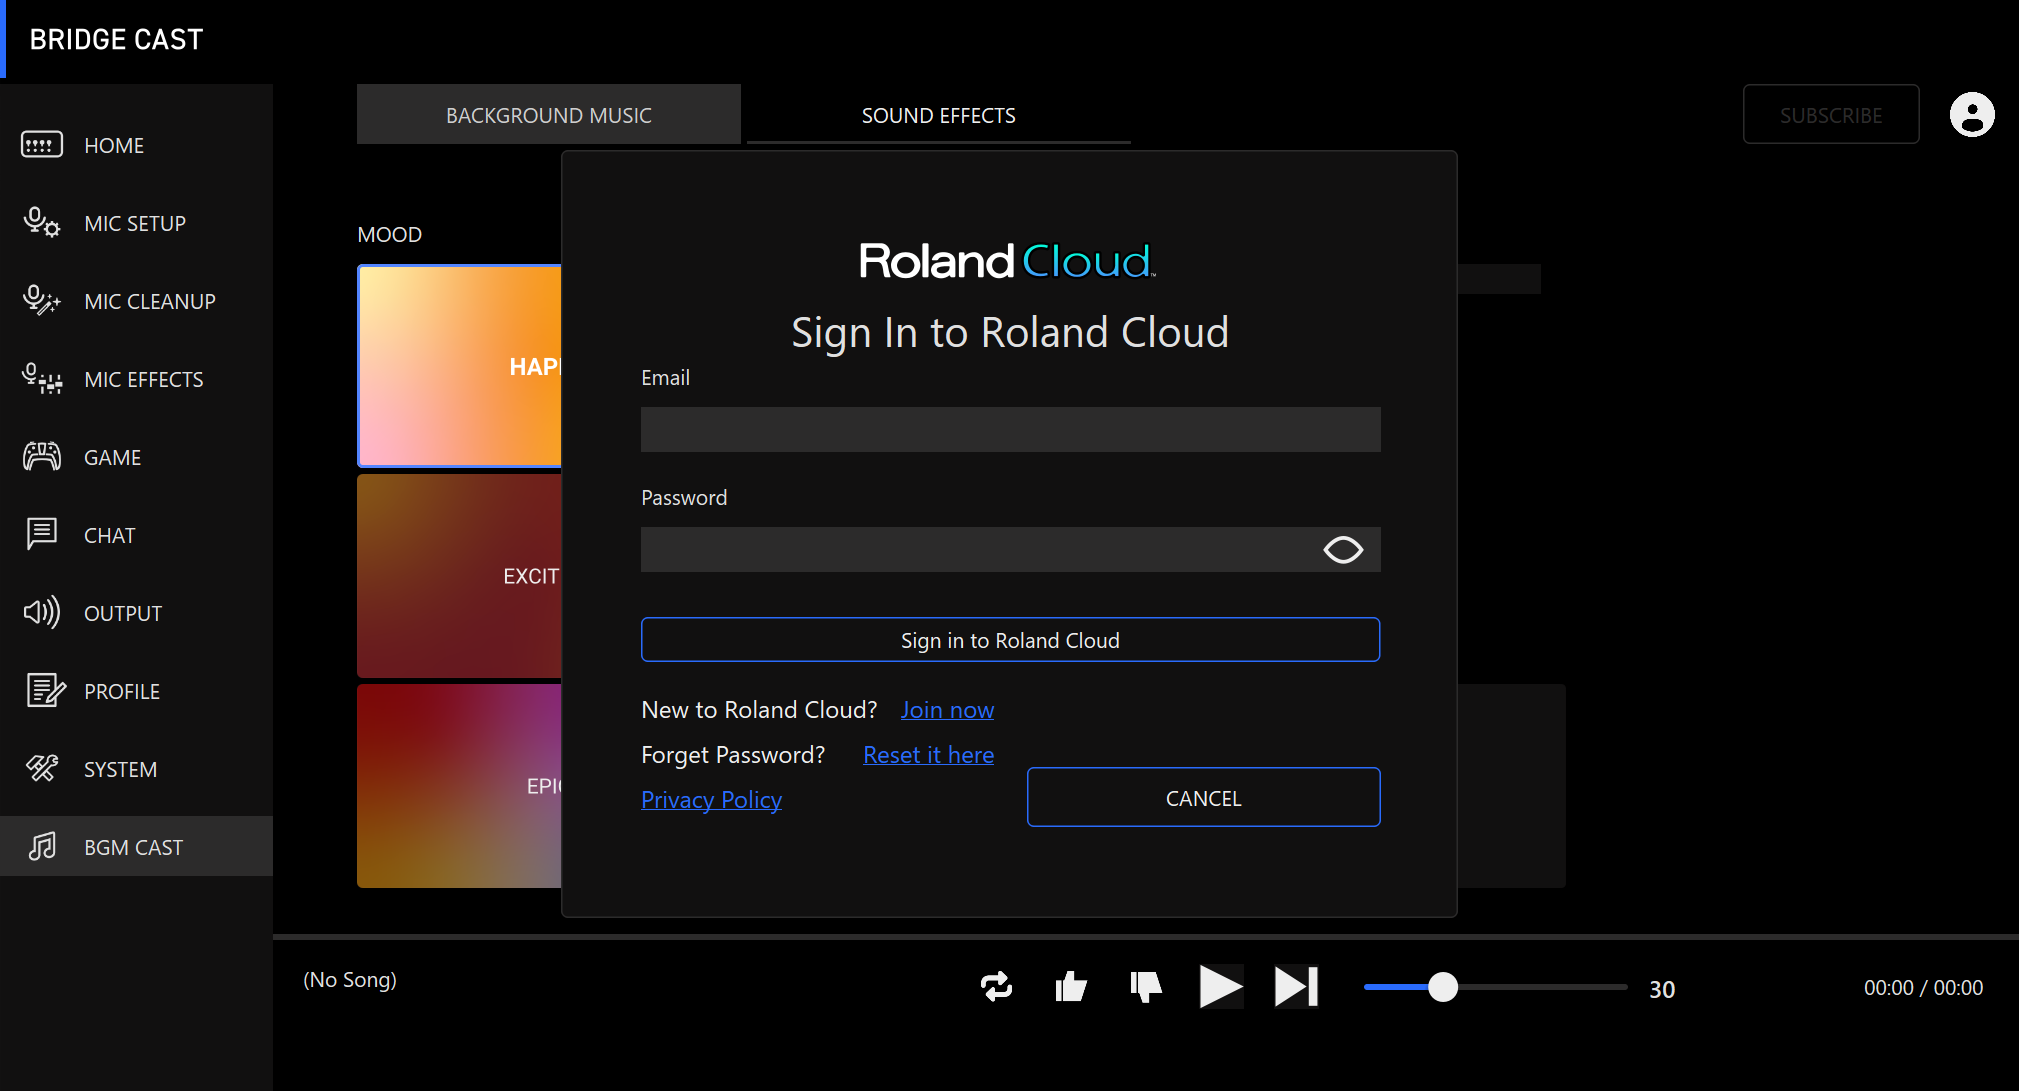
Task: Go to MIC CLEANUP page
Action: [x=136, y=301]
